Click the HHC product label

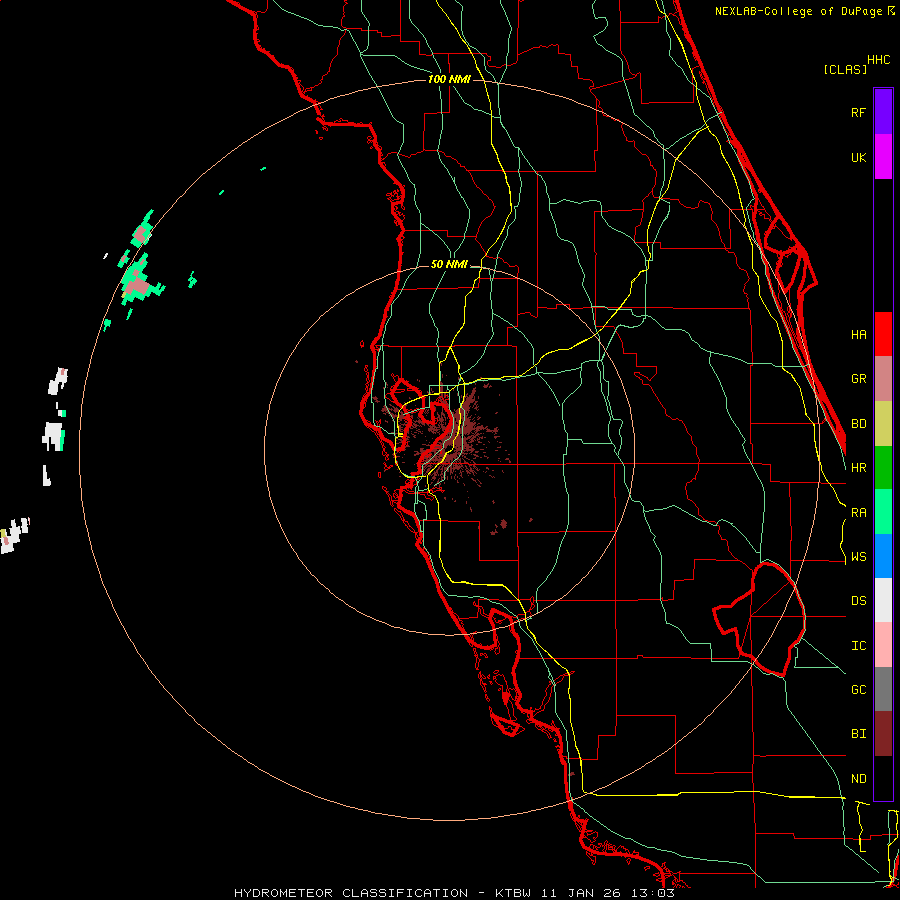878,60
